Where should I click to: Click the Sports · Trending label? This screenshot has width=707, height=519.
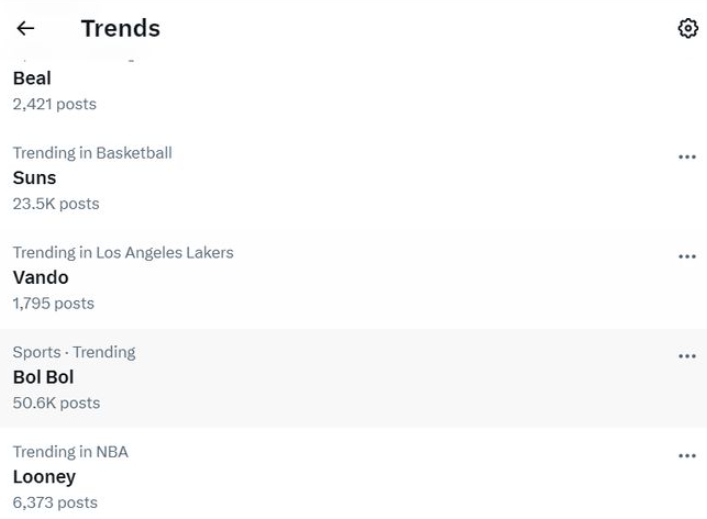click(74, 352)
